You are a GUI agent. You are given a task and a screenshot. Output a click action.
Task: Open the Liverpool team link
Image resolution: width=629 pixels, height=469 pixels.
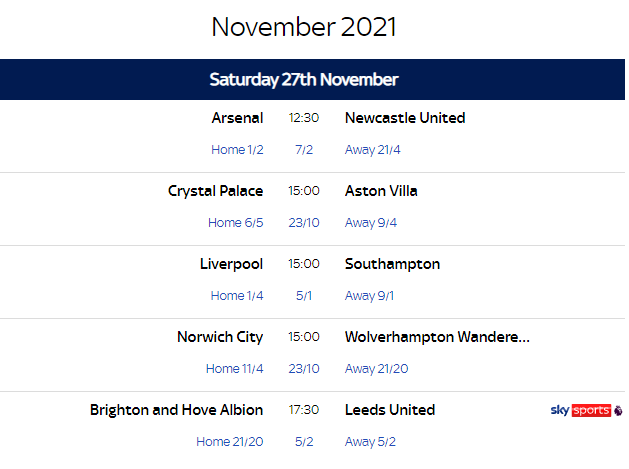coord(231,264)
